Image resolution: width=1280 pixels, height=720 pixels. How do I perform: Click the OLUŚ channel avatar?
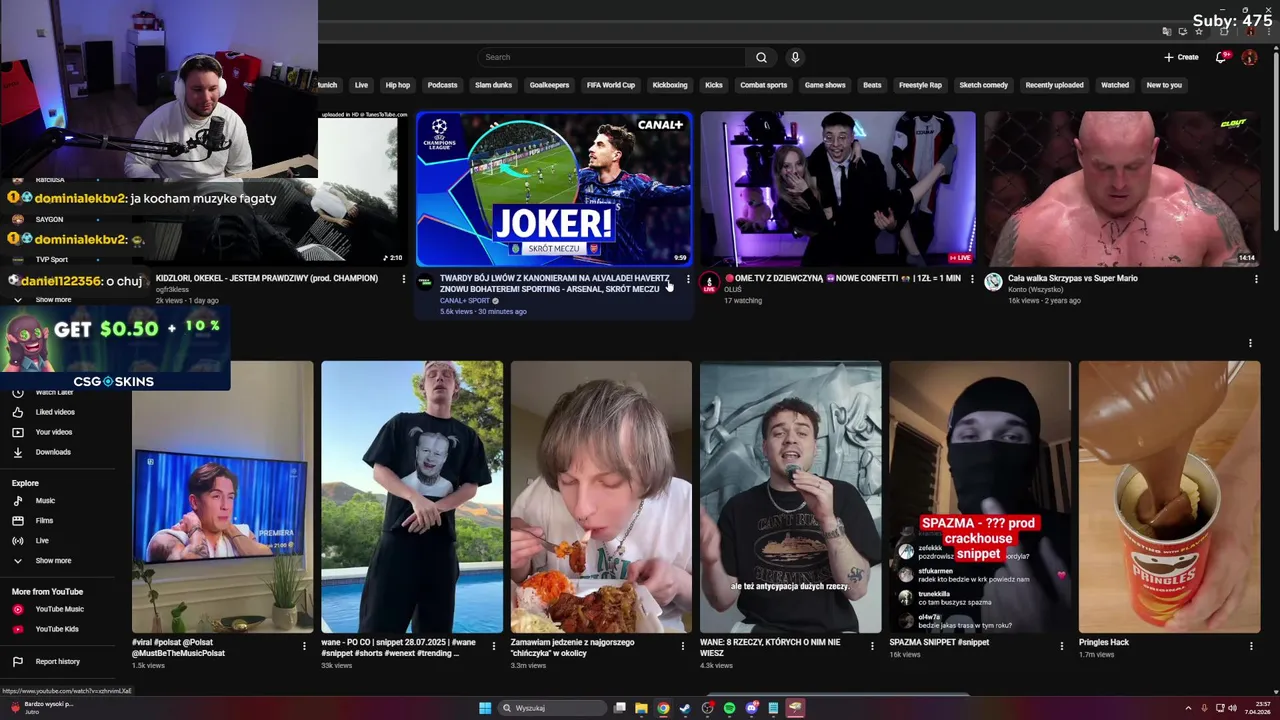pyautogui.click(x=709, y=283)
